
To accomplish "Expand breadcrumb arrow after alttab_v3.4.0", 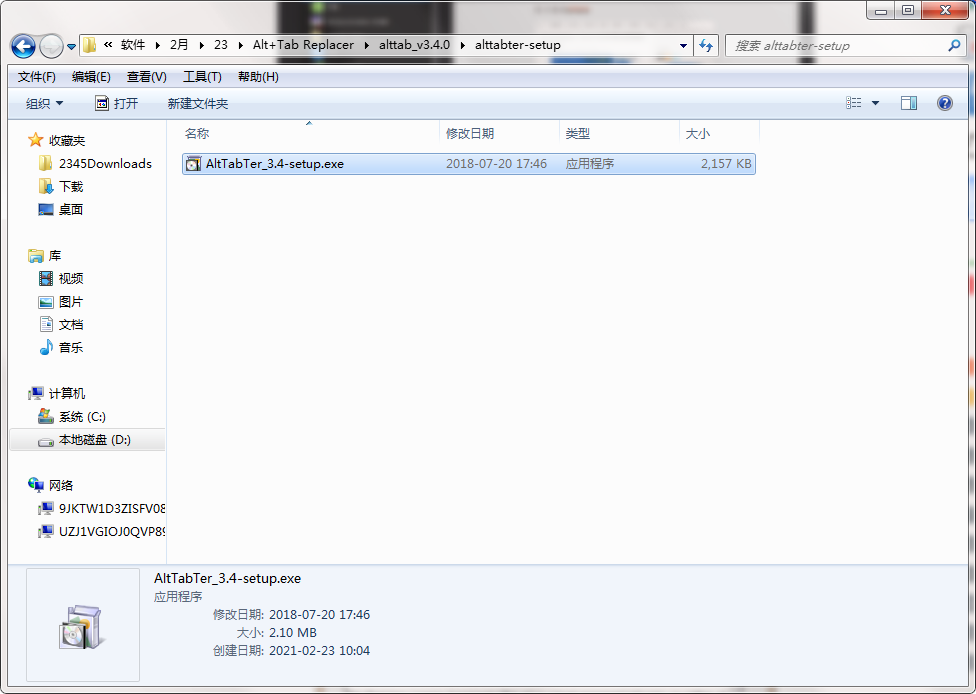I will click(462, 45).
